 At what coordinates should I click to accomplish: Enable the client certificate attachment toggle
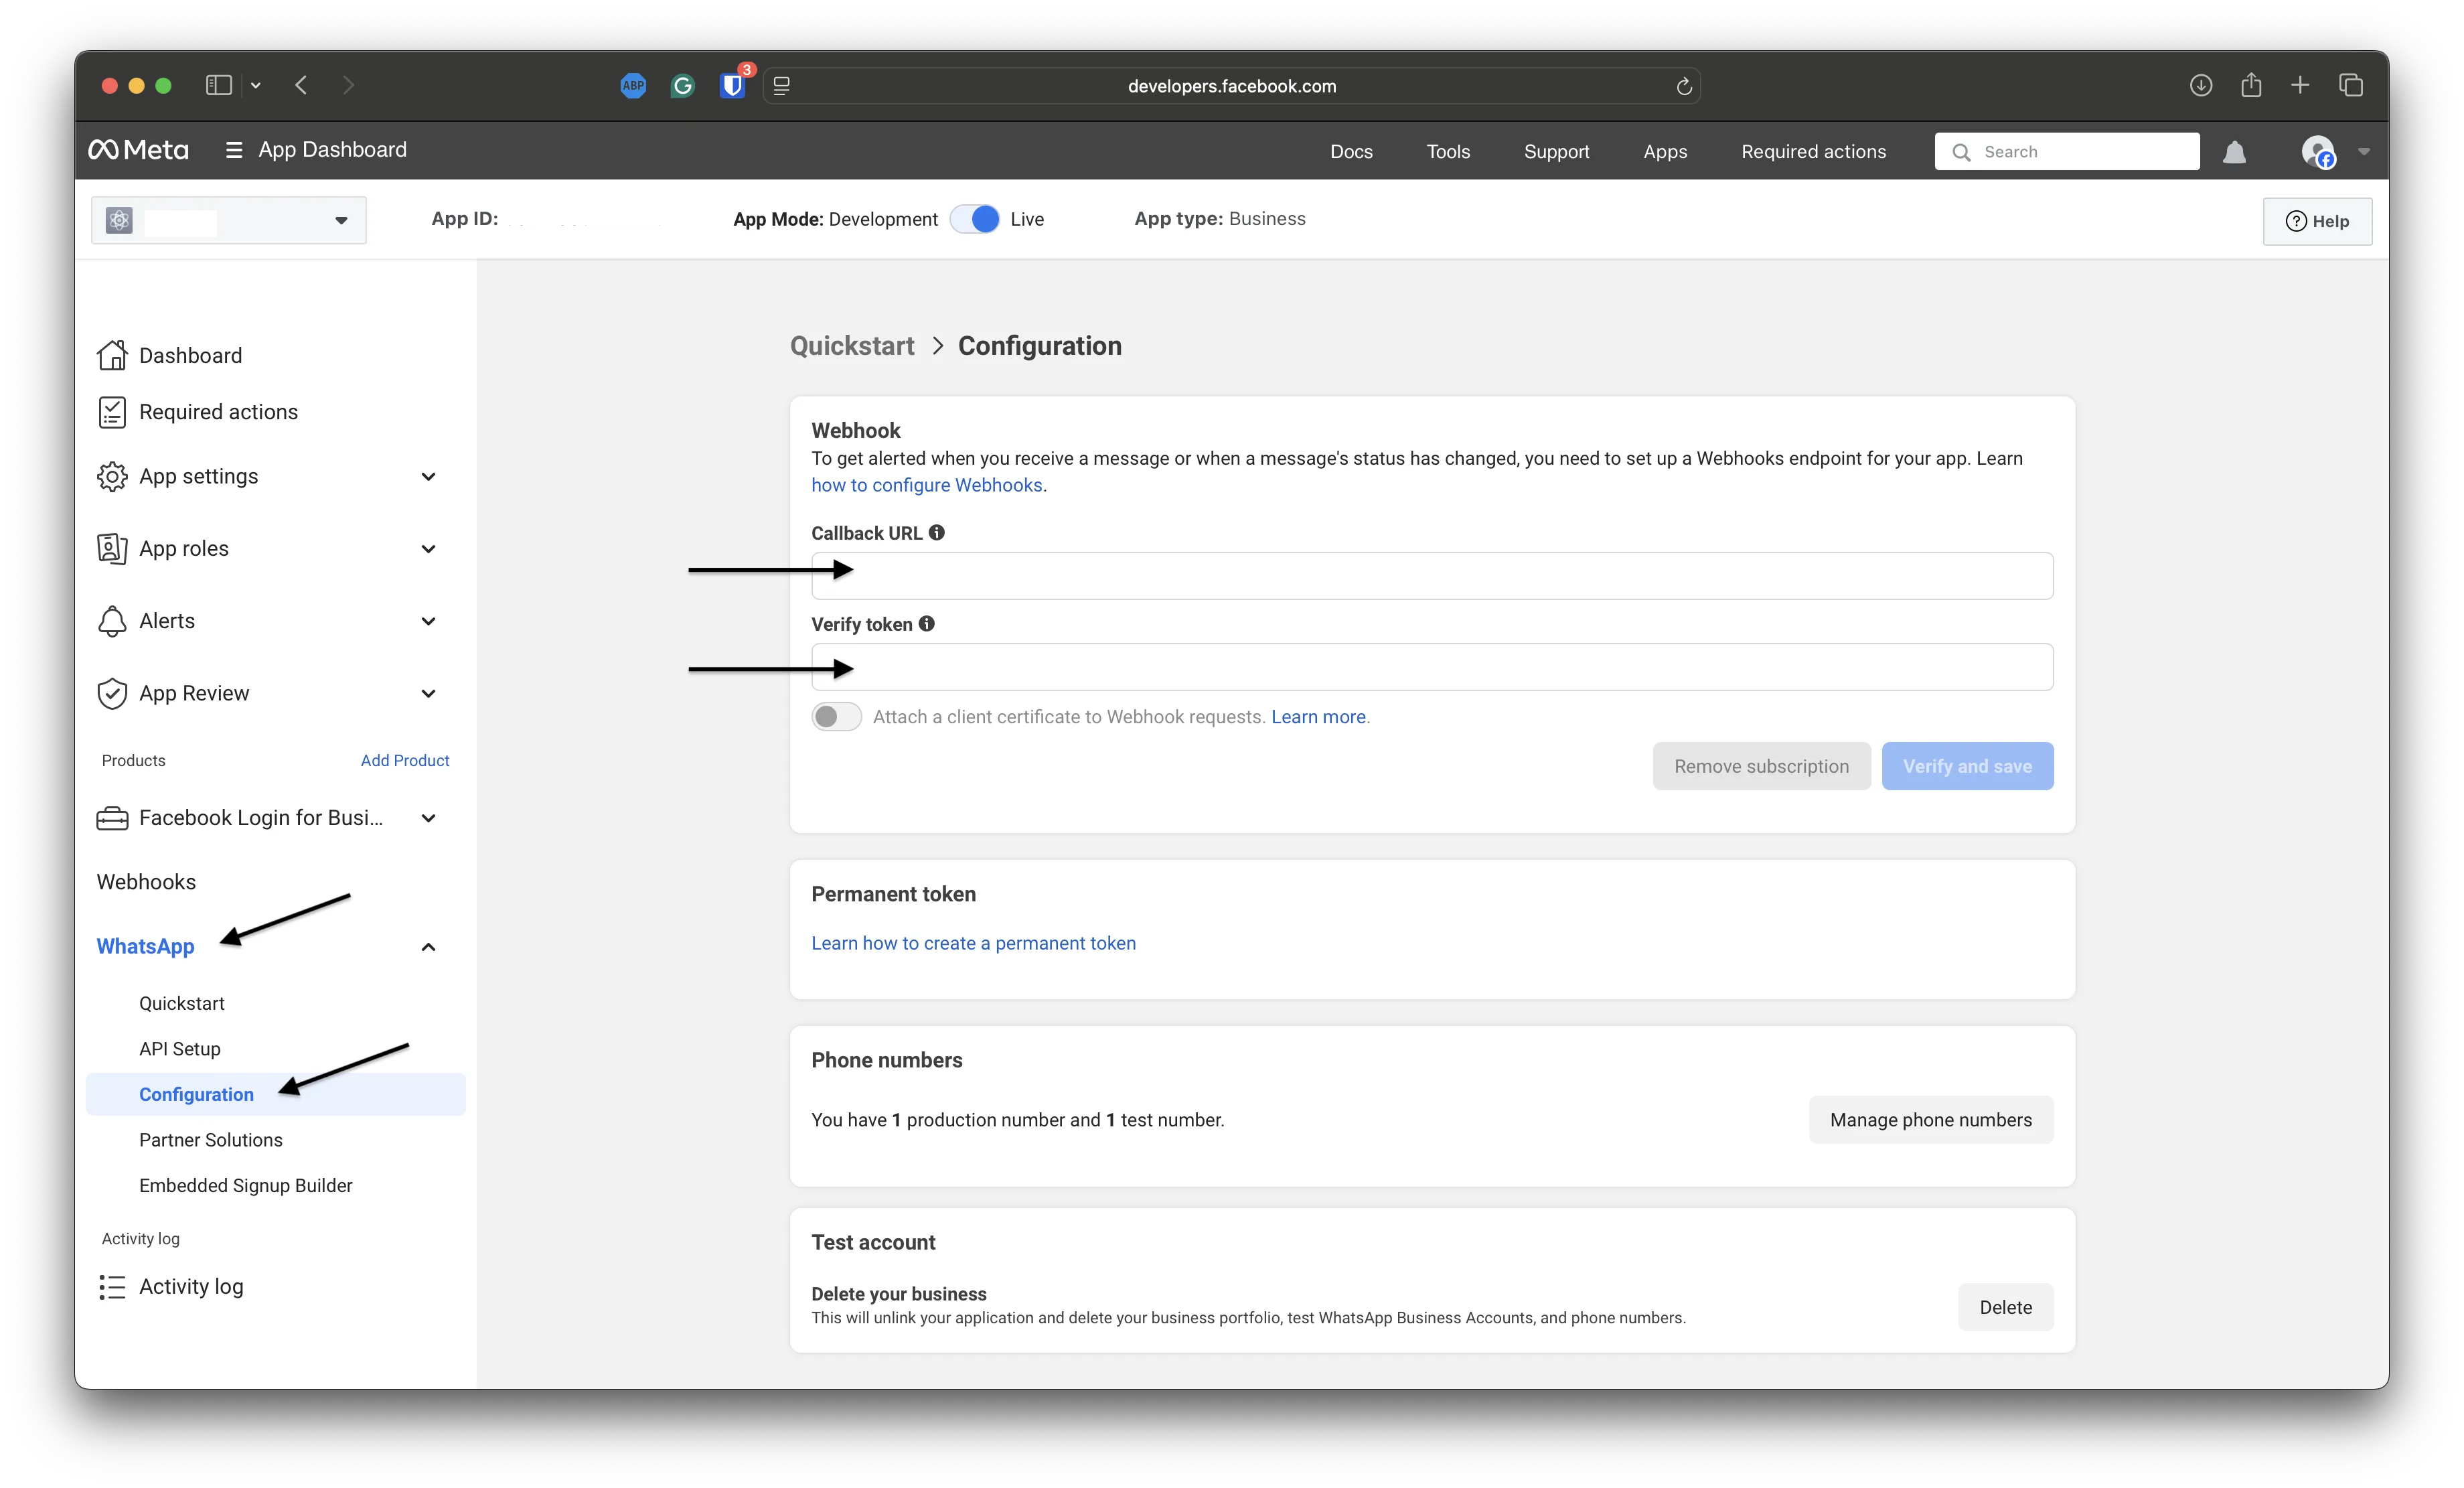tap(836, 717)
